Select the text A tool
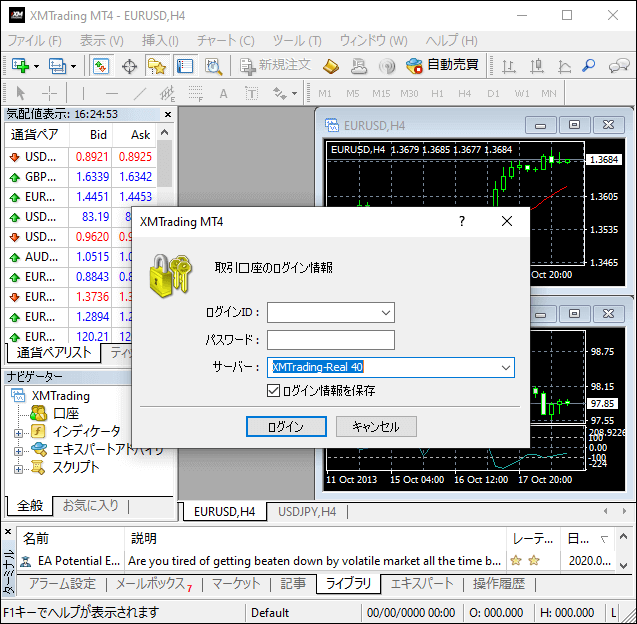This screenshot has height=624, width=637. (x=223, y=94)
